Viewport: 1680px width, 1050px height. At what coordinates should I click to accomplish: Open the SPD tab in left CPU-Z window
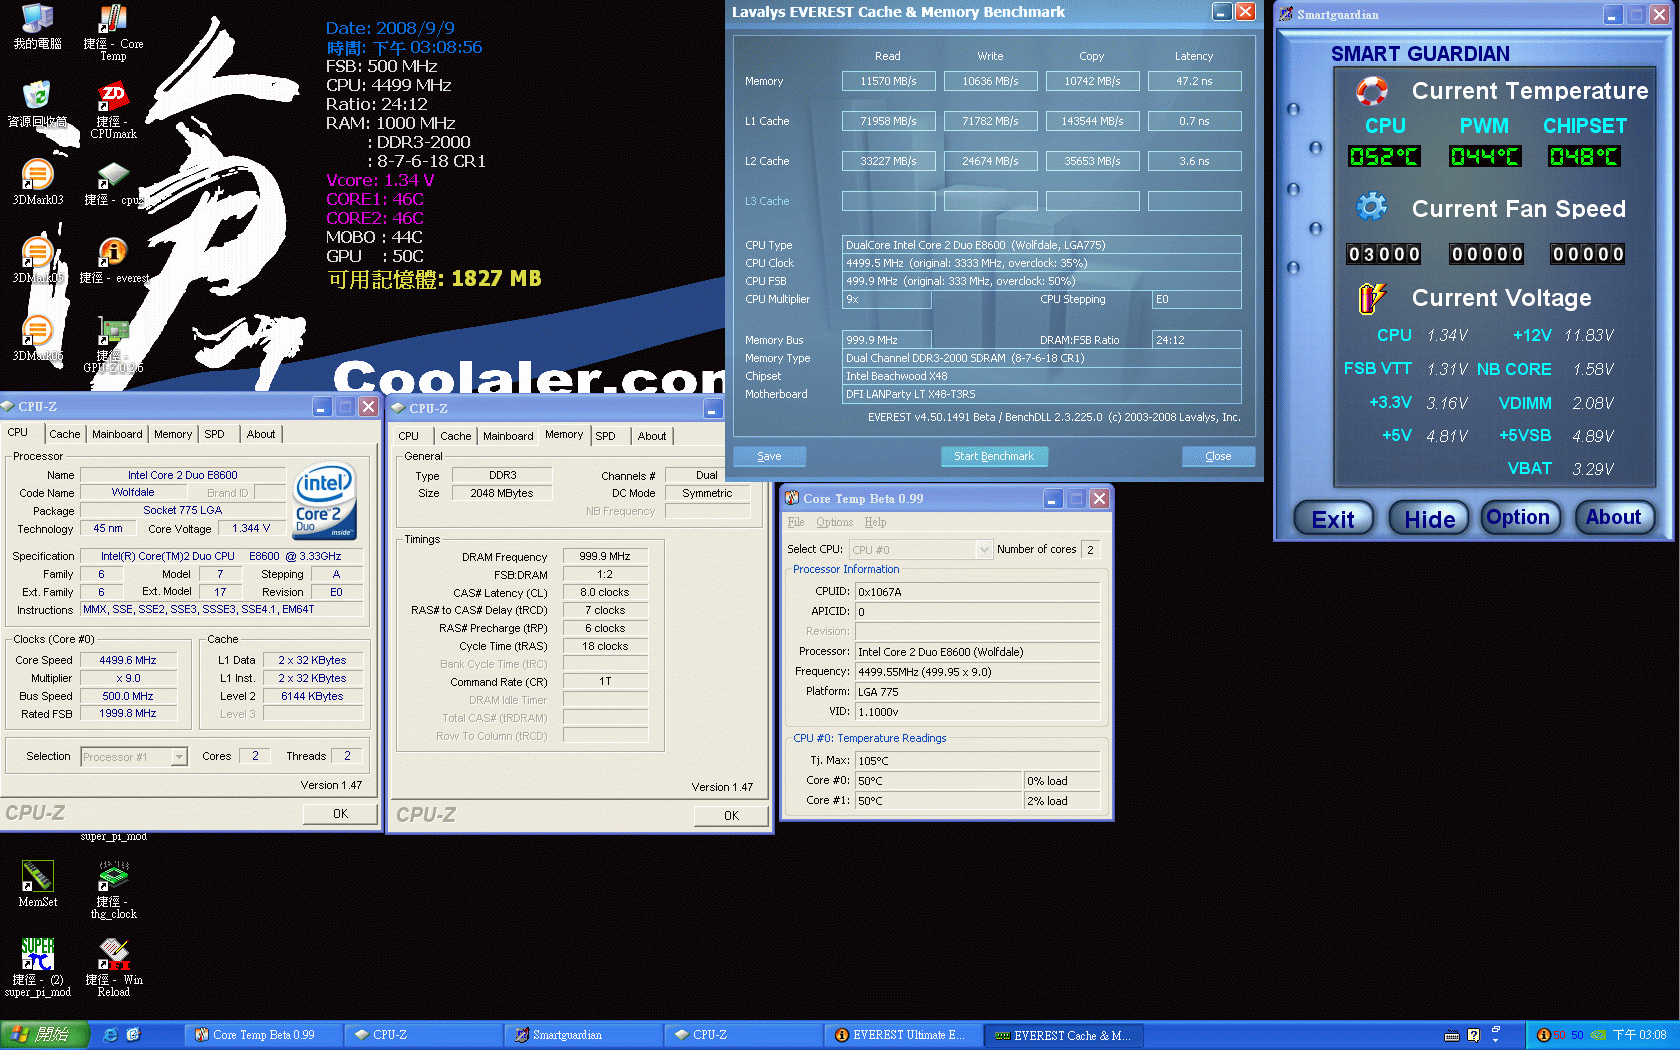215,434
